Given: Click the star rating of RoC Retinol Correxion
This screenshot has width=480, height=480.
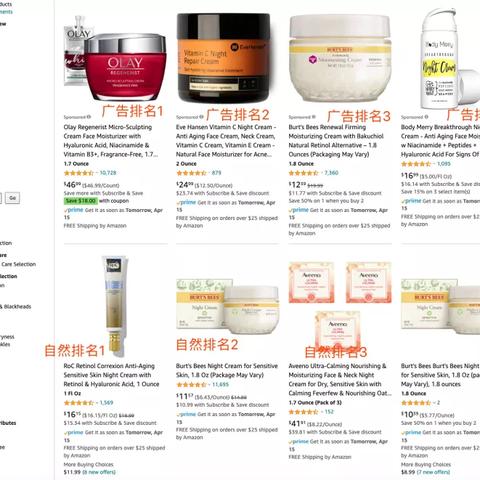Looking at the screenshot, I should tap(79, 403).
